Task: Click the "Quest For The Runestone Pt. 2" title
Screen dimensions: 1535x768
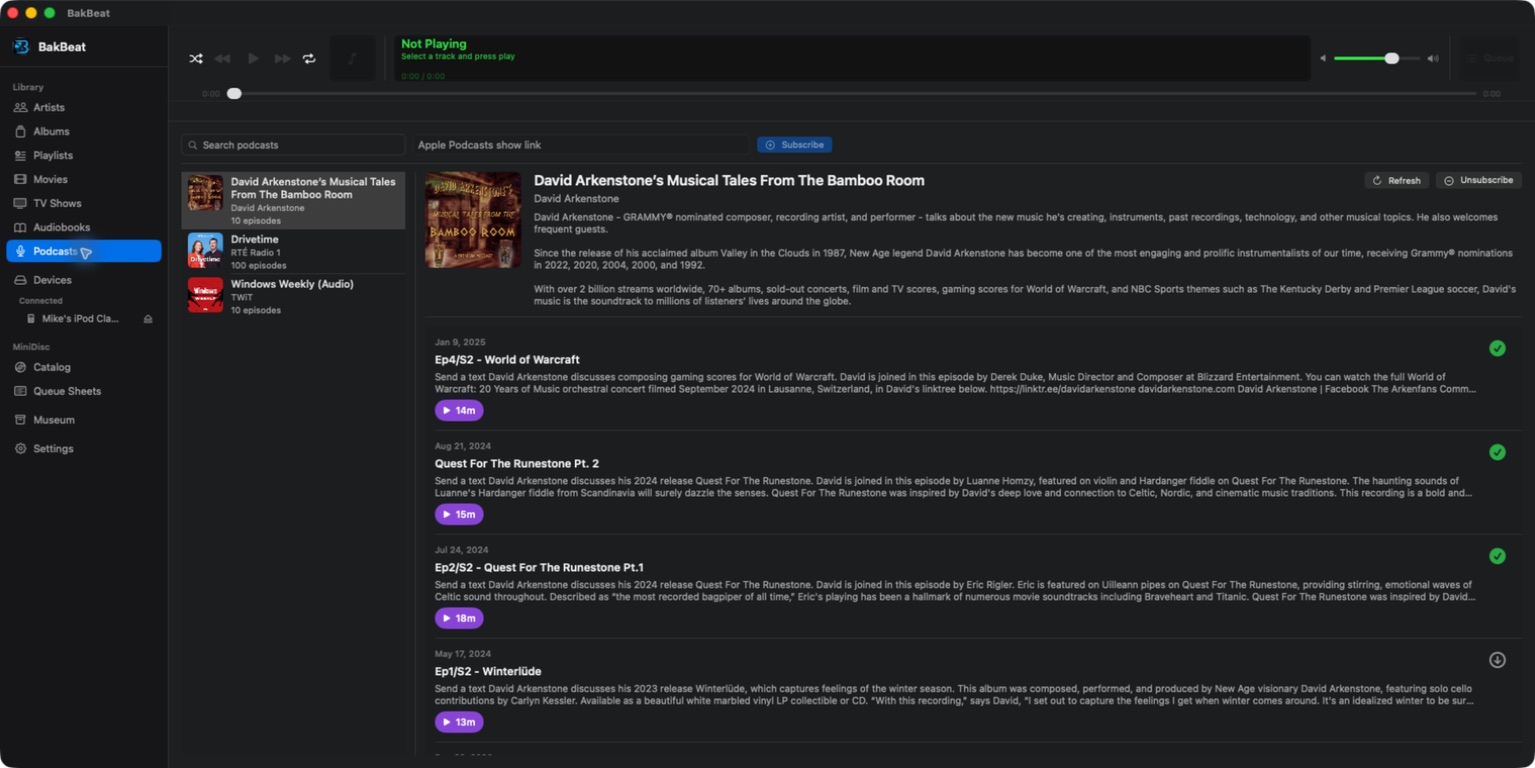Action: tap(517, 464)
